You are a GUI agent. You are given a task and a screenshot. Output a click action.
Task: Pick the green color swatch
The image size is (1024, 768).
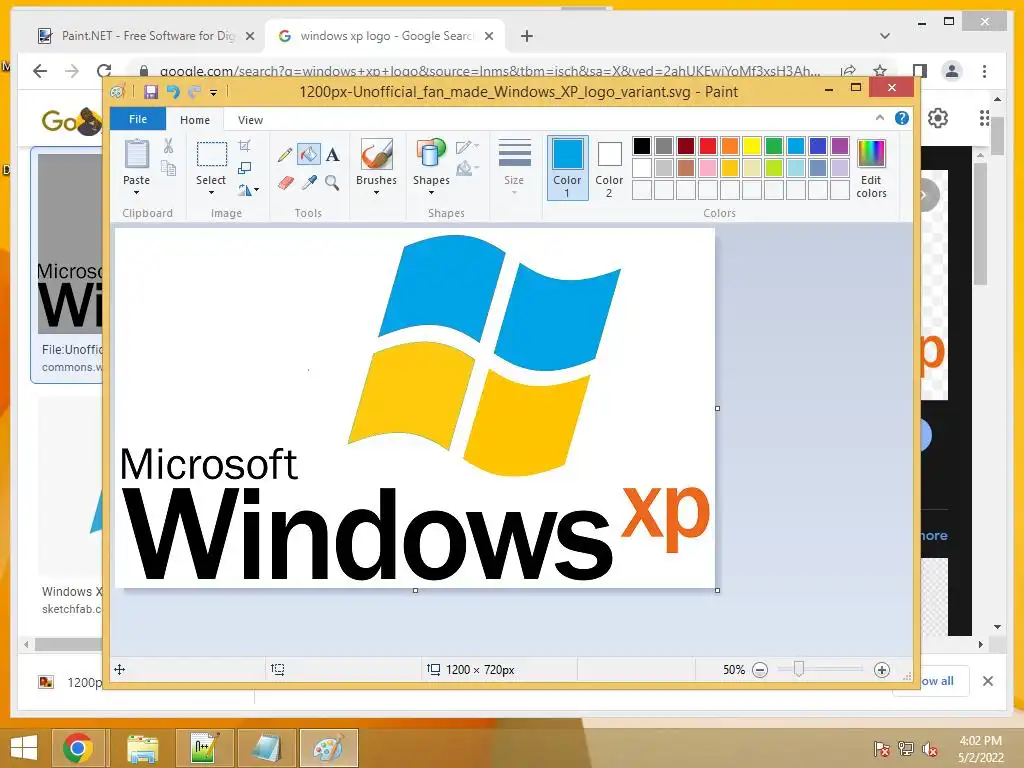click(x=774, y=146)
